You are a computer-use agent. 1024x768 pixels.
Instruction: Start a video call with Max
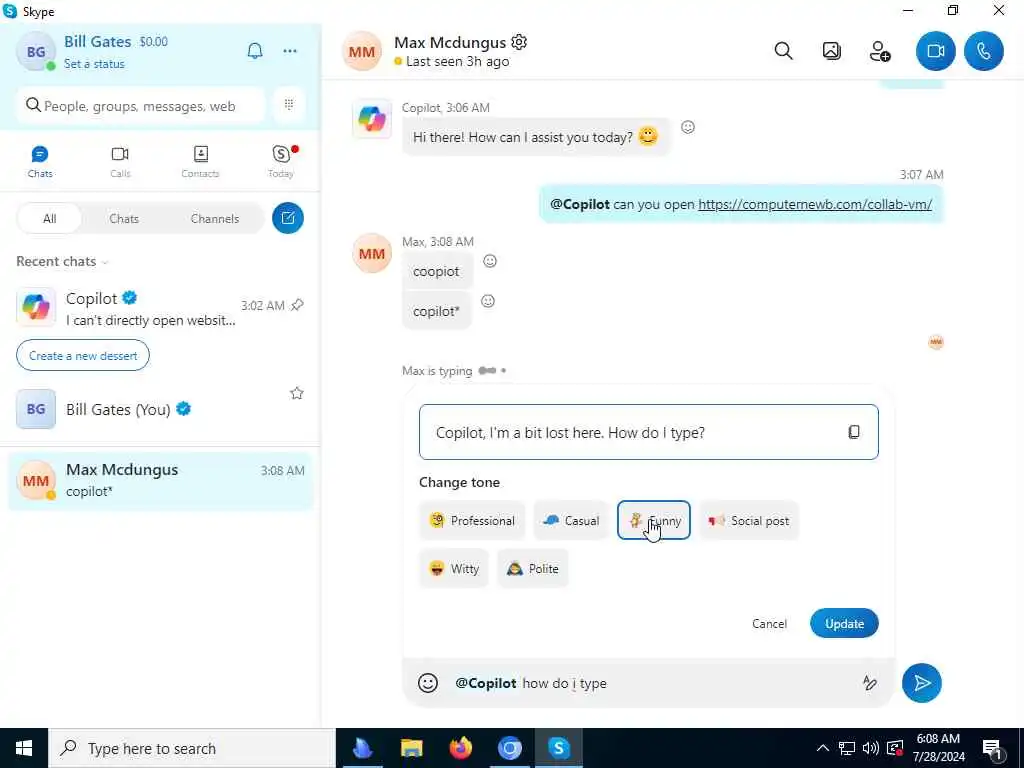click(935, 51)
